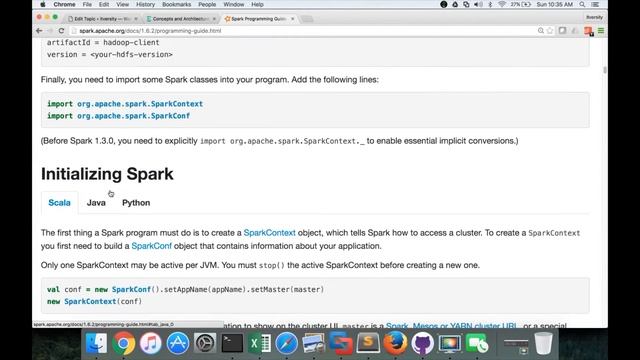Open Finder from the Dock
This screenshot has height=360, width=640.
[x=96, y=343]
